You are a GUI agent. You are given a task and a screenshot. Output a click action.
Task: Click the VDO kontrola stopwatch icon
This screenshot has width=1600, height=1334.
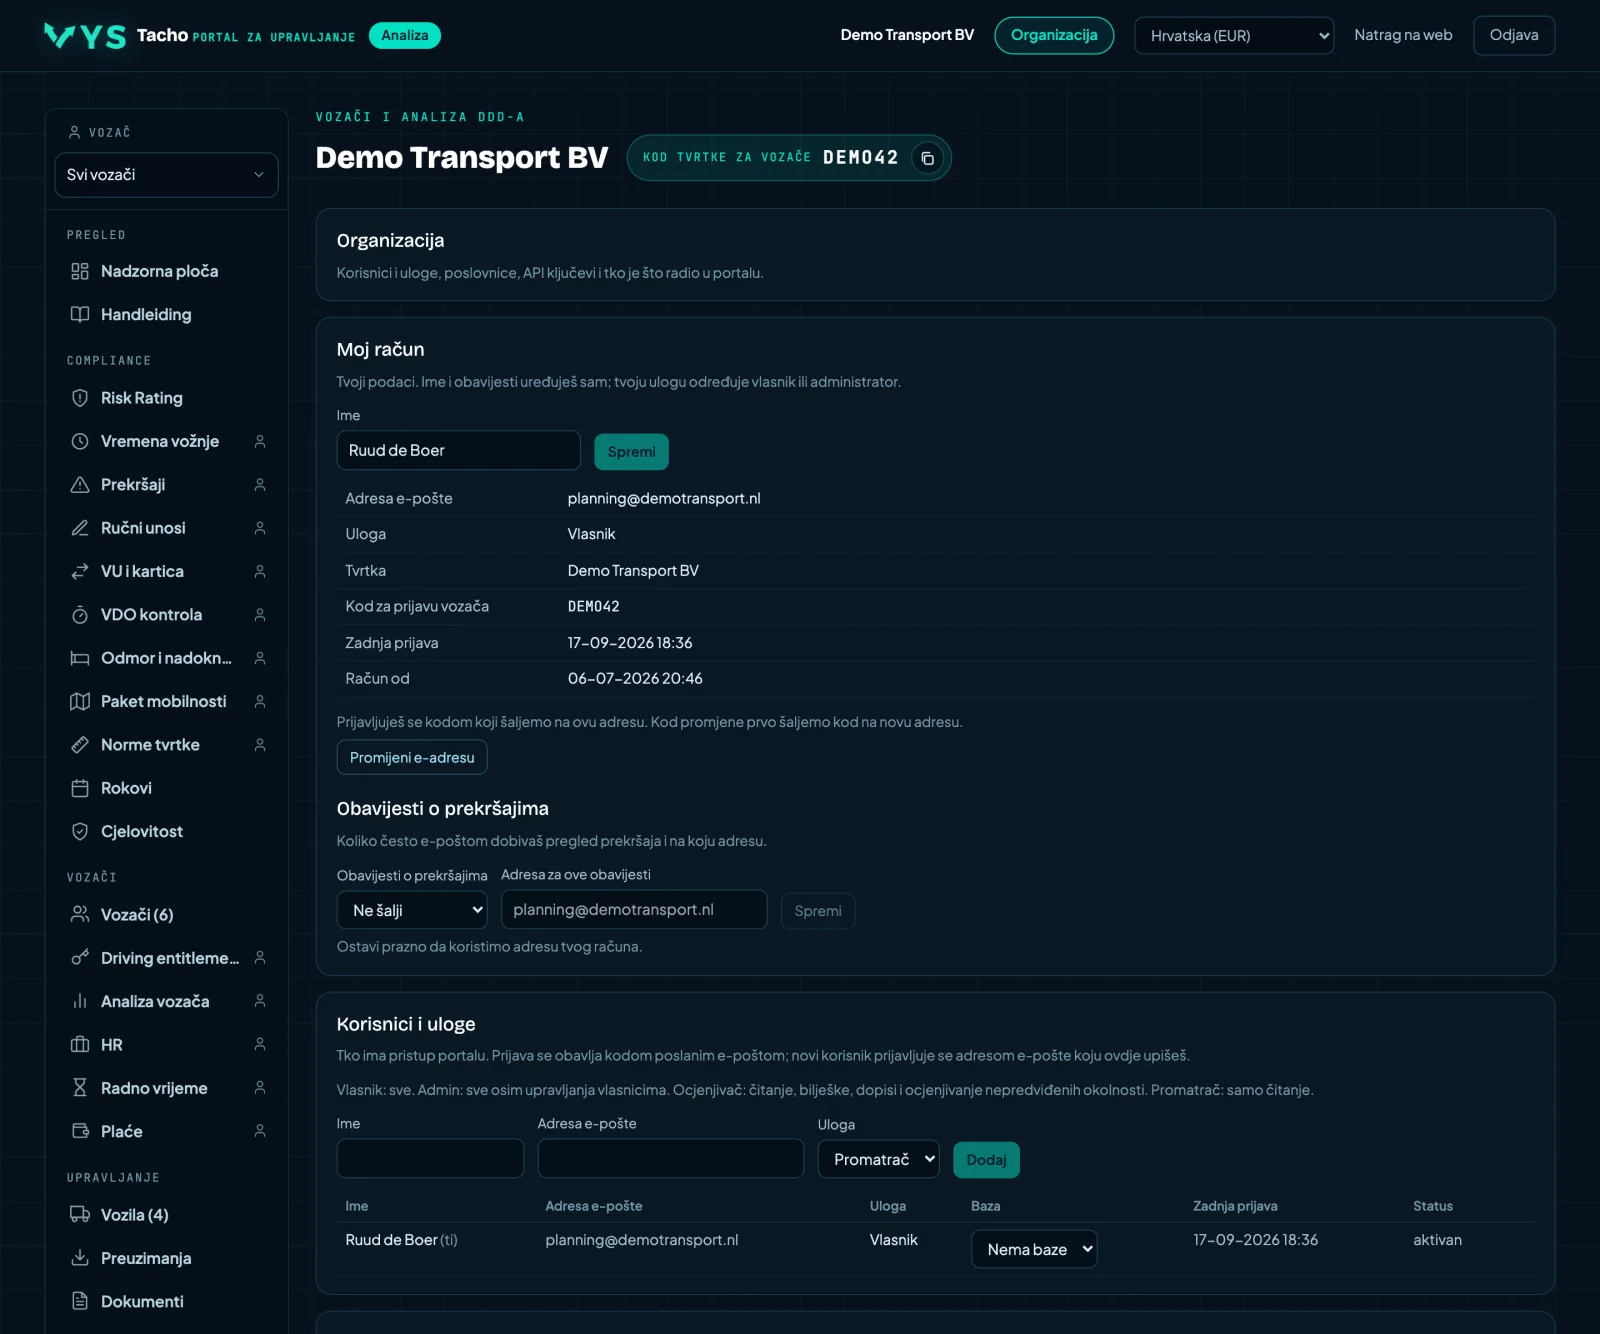[x=80, y=614]
